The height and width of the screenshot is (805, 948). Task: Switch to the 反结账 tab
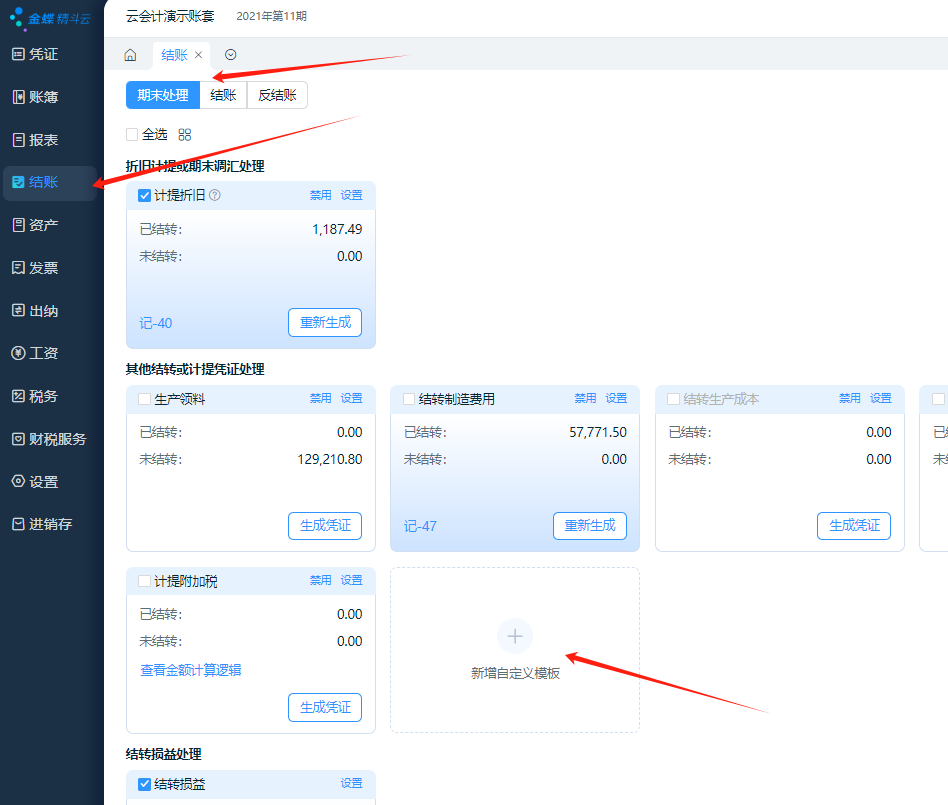[277, 95]
